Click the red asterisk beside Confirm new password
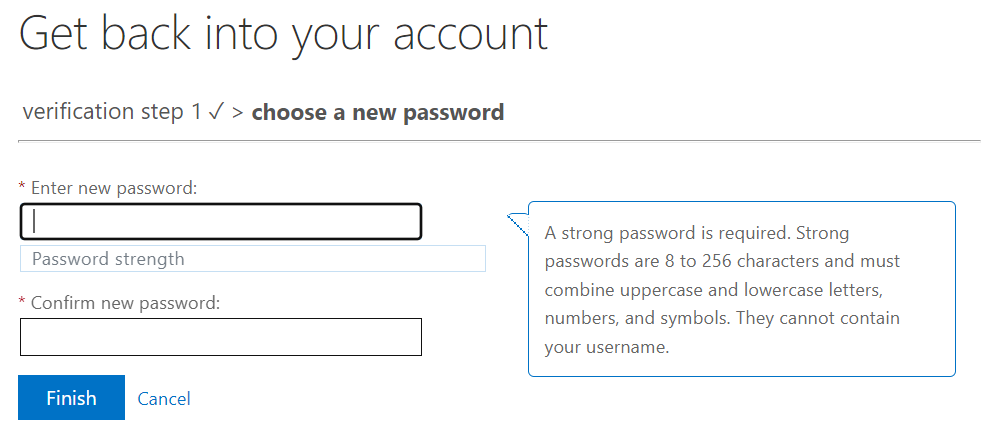Image resolution: width=993 pixels, height=439 pixels. pyautogui.click(x=22, y=302)
